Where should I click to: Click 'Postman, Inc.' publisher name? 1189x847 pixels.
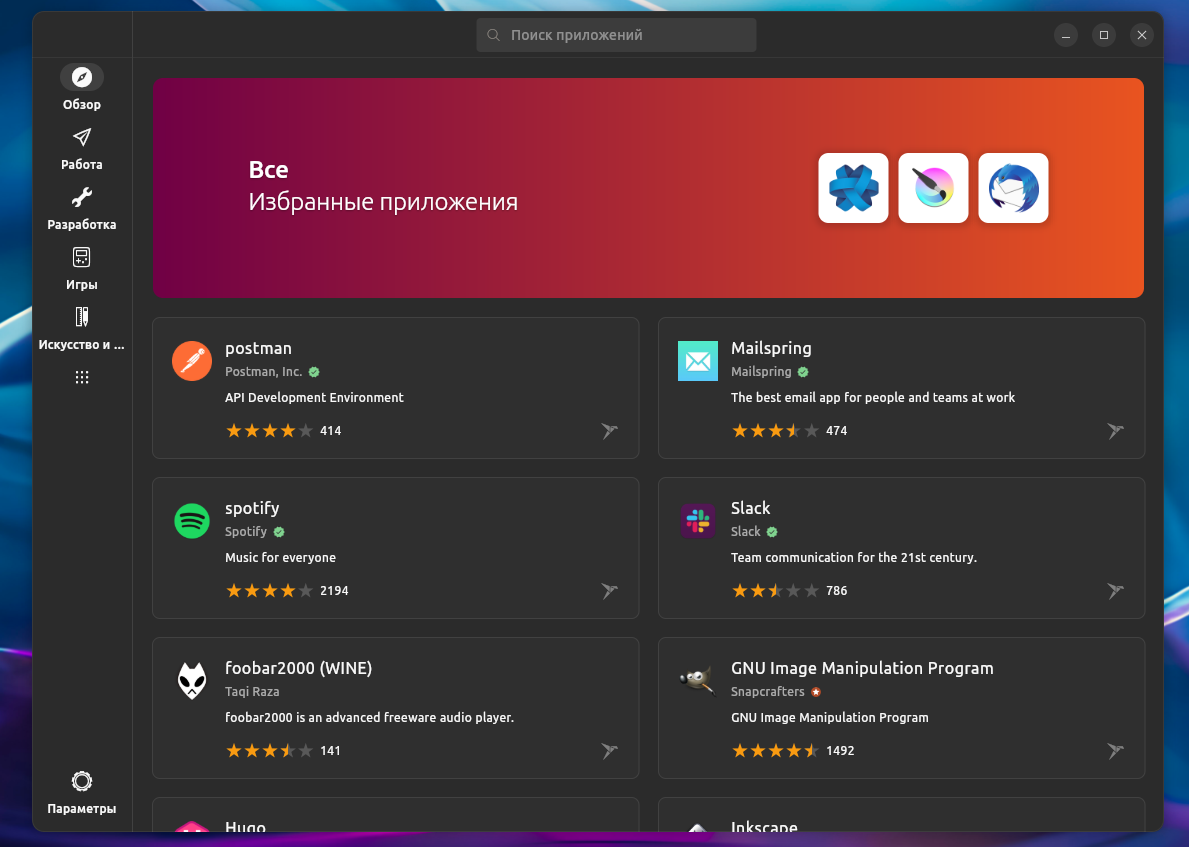coord(263,372)
